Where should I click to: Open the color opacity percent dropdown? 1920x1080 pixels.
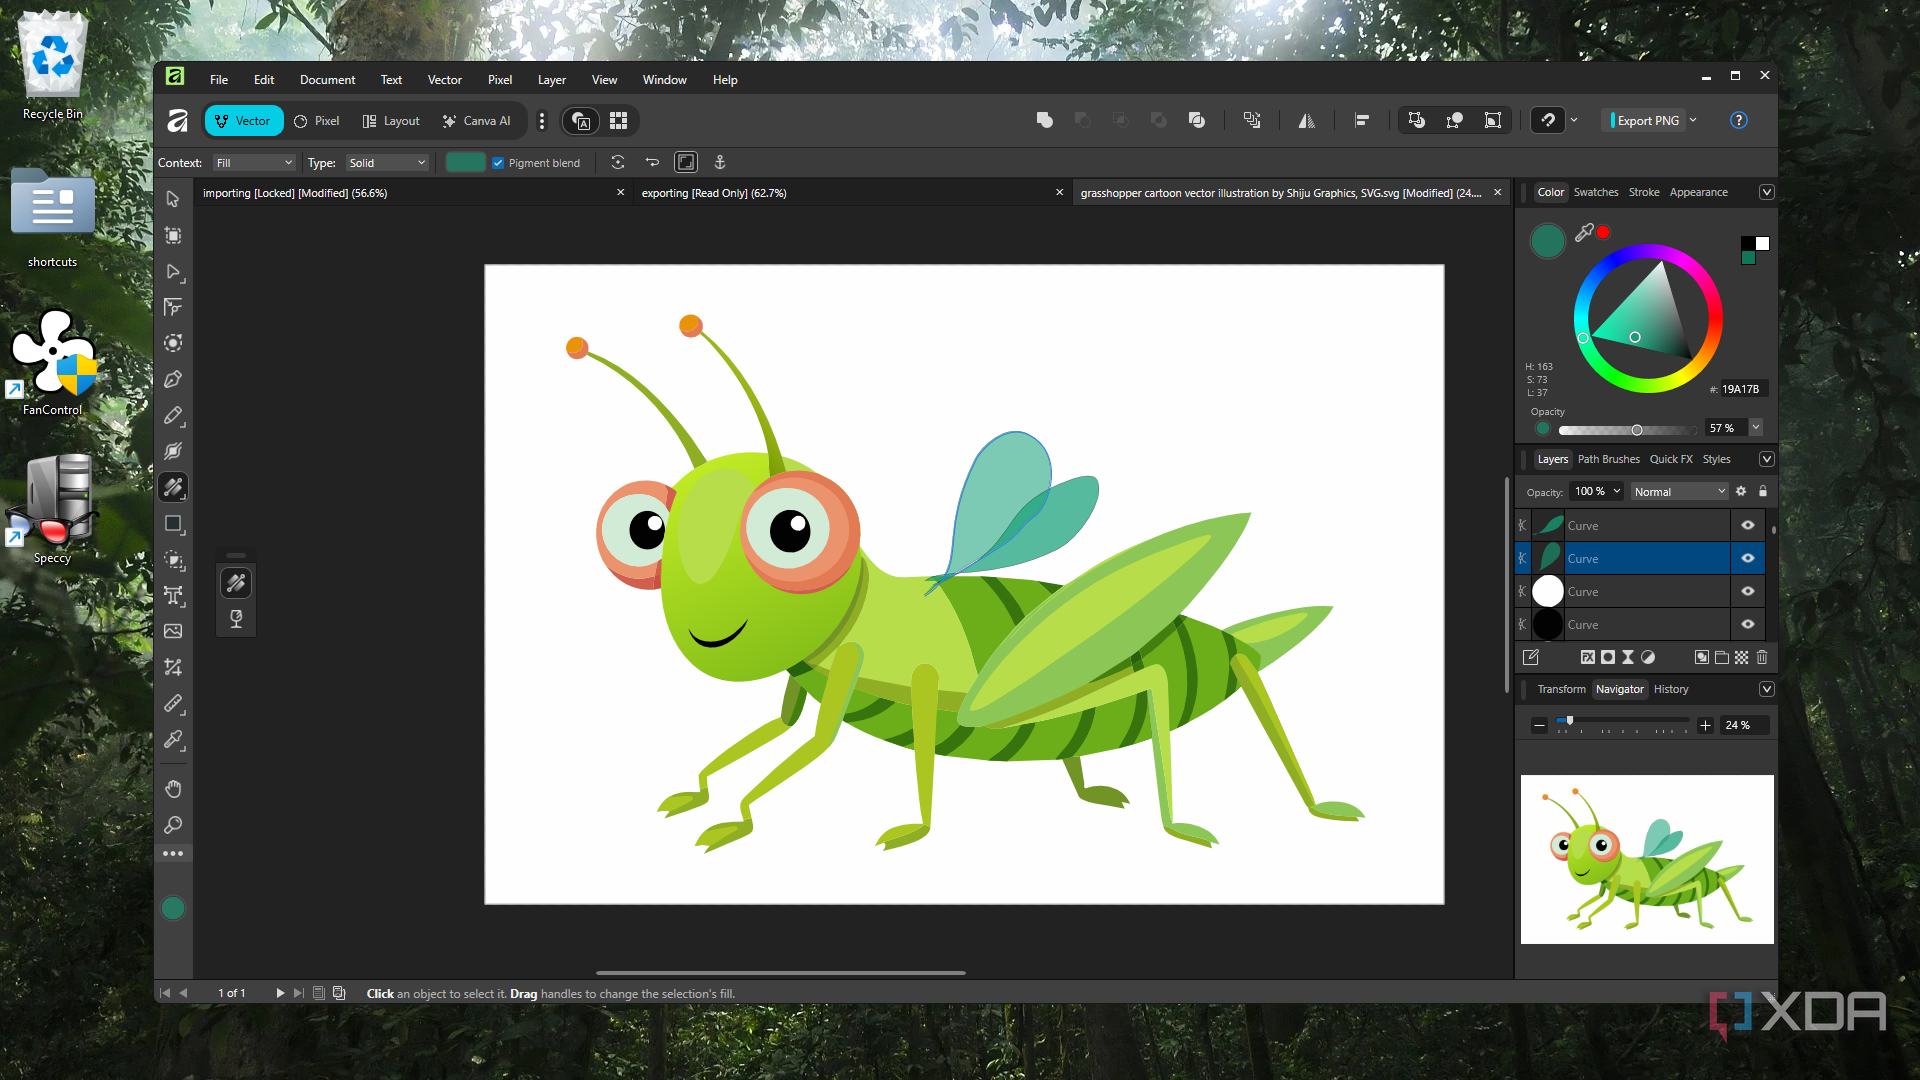tap(1756, 428)
